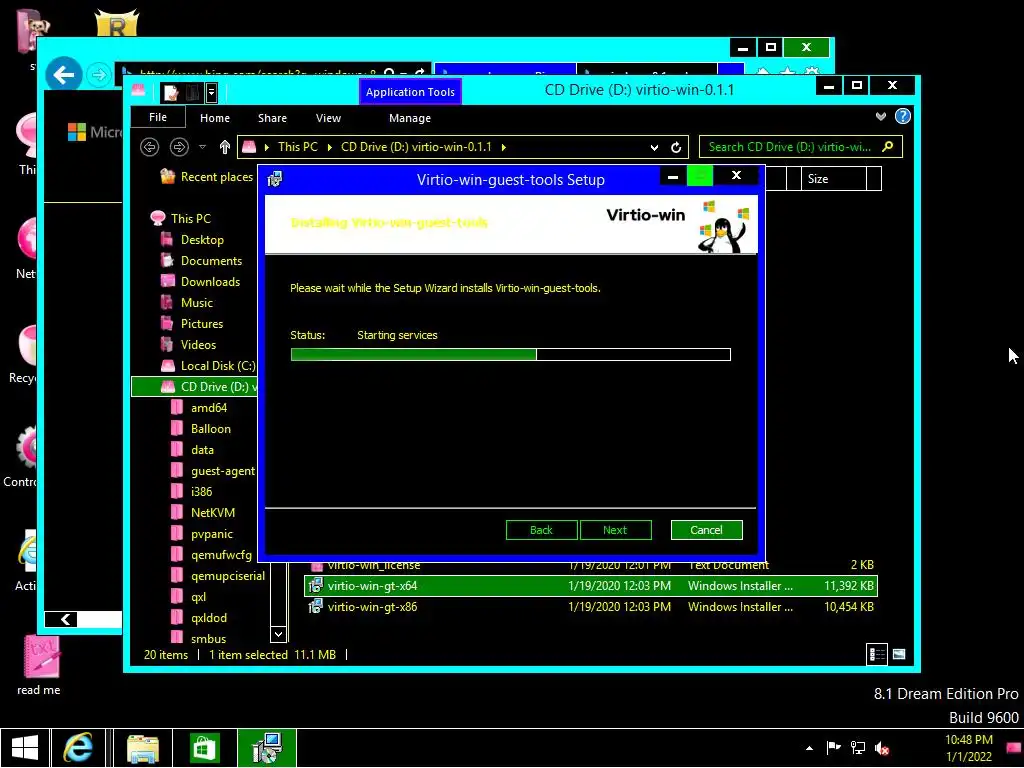The image size is (1024, 768).
Task: Click the search magnifier icon in Explorer
Action: [x=888, y=147]
